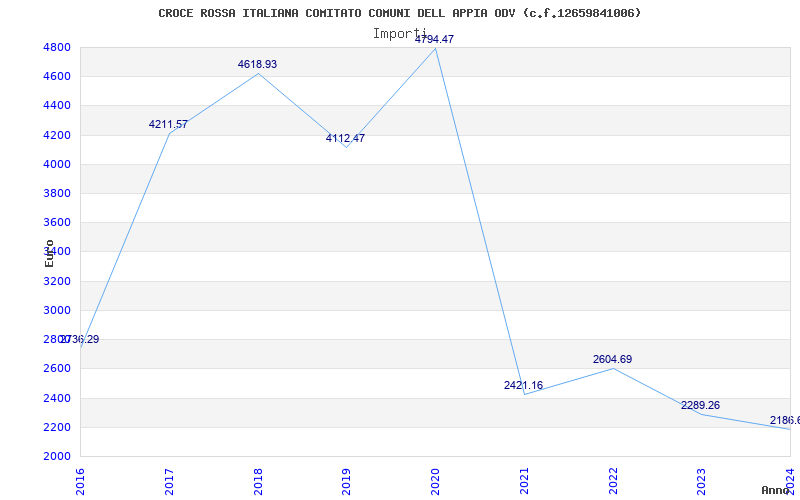Click the 4200 tick on the y-axis
Screen dimensions: 800x500
57,135
